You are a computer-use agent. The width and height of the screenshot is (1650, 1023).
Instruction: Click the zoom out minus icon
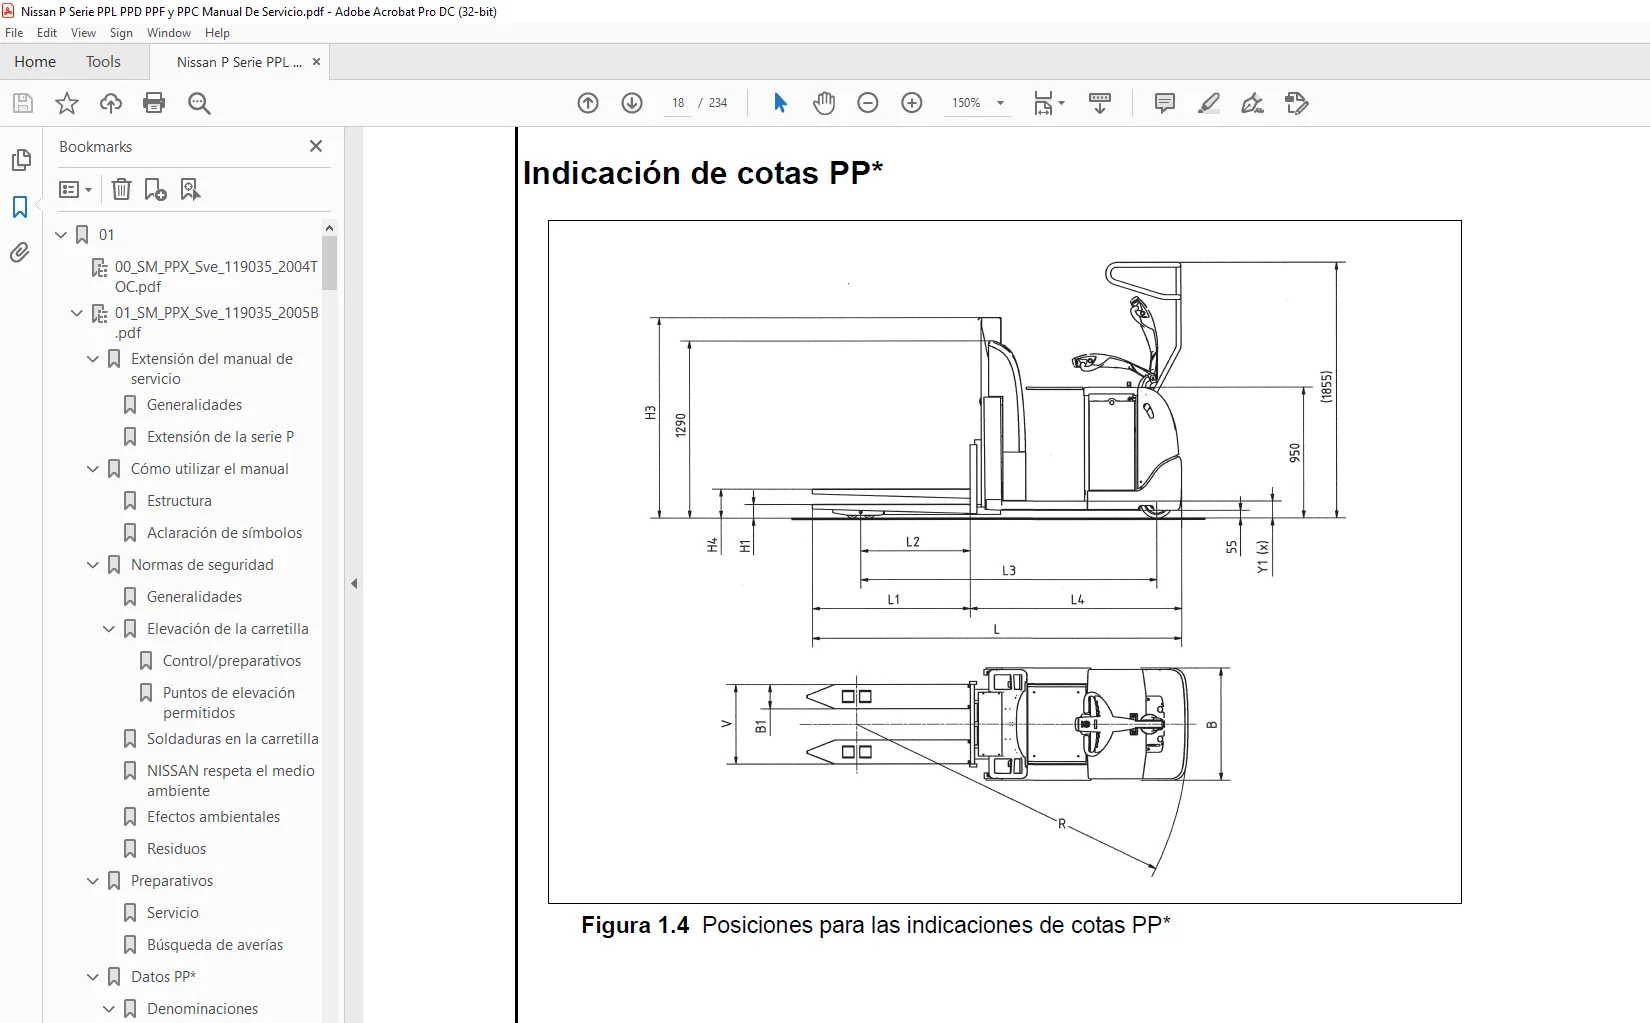tap(868, 103)
